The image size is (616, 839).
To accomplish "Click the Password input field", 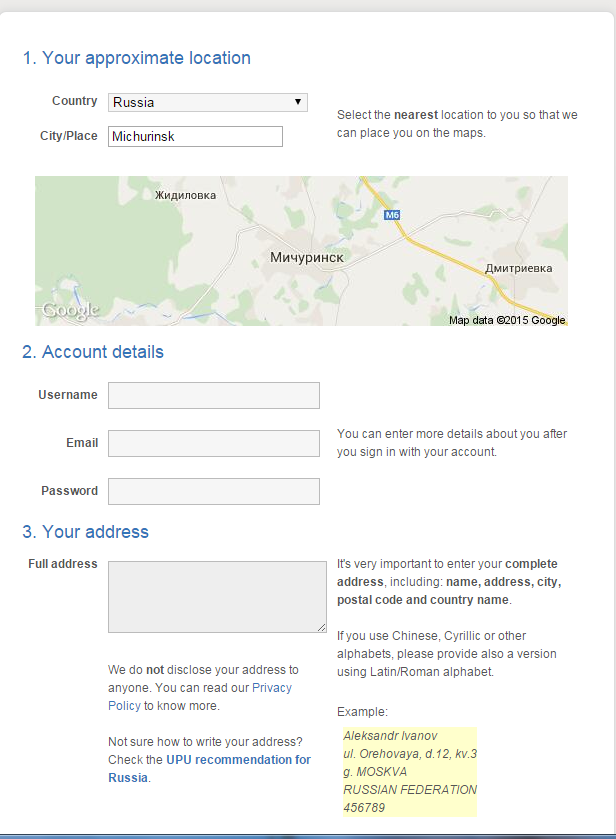I will [214, 491].
